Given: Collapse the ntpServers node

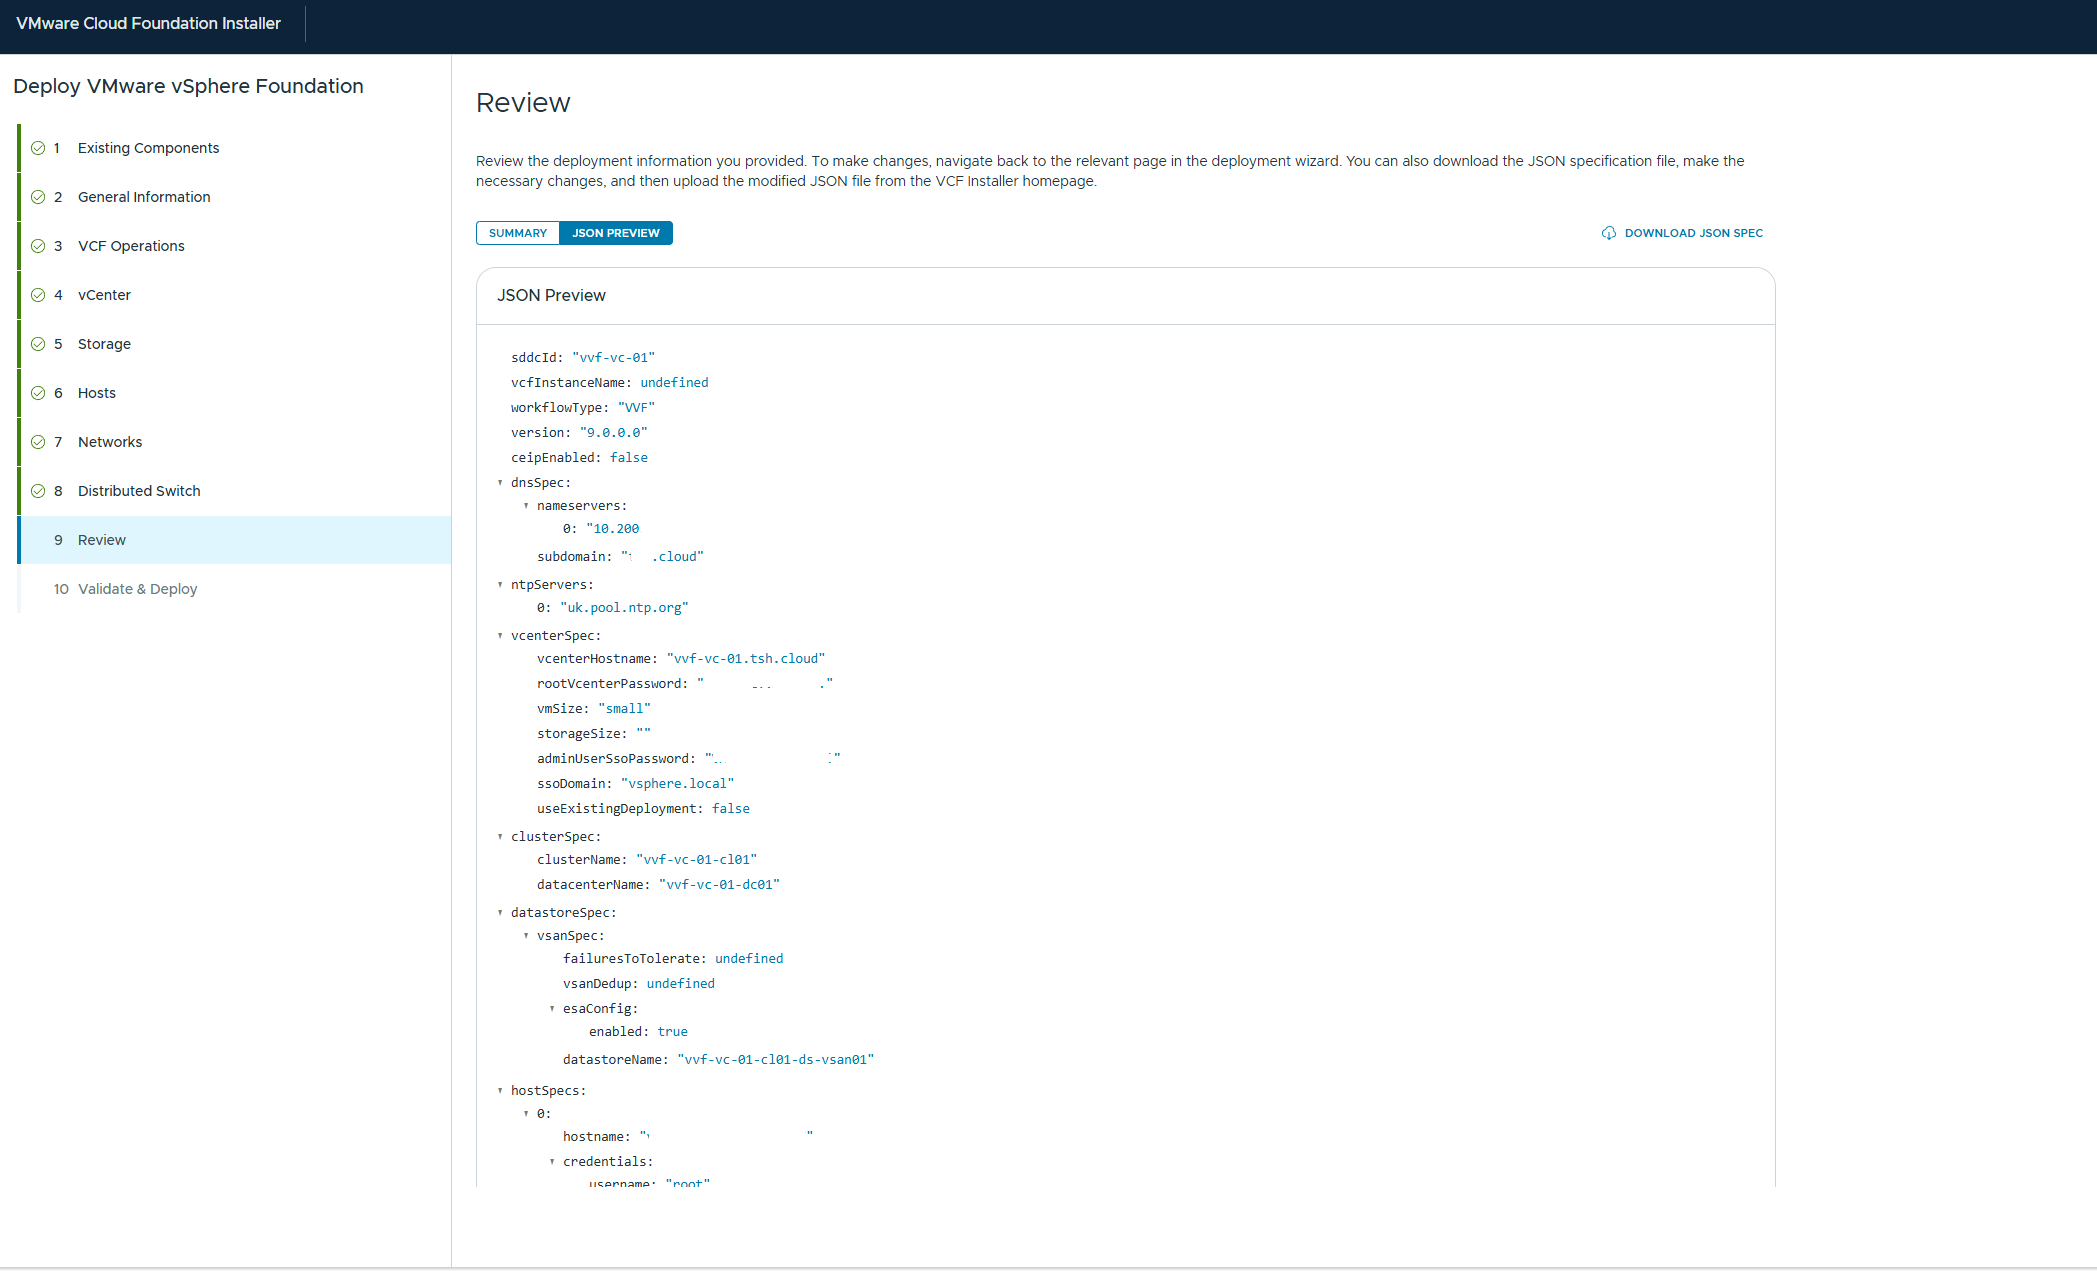Looking at the screenshot, I should 500,585.
